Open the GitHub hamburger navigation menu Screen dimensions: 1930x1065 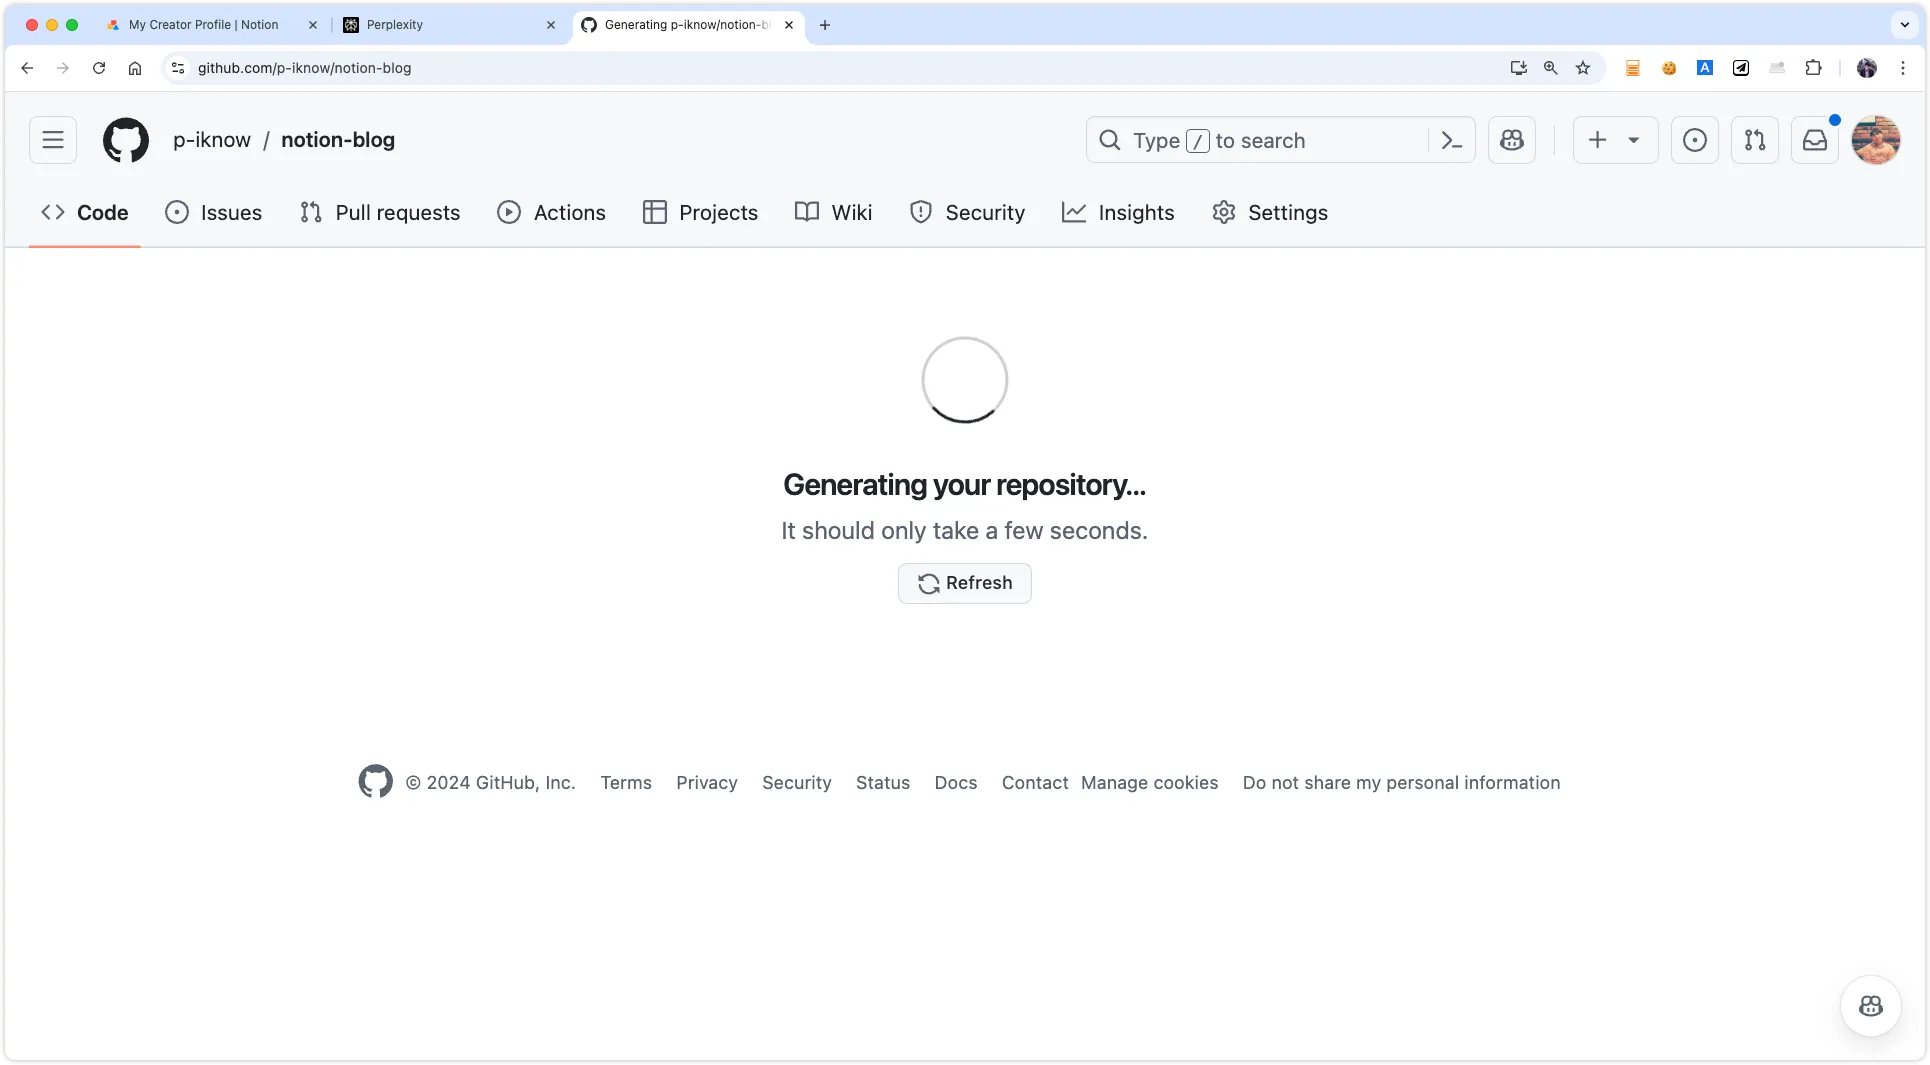(x=53, y=140)
